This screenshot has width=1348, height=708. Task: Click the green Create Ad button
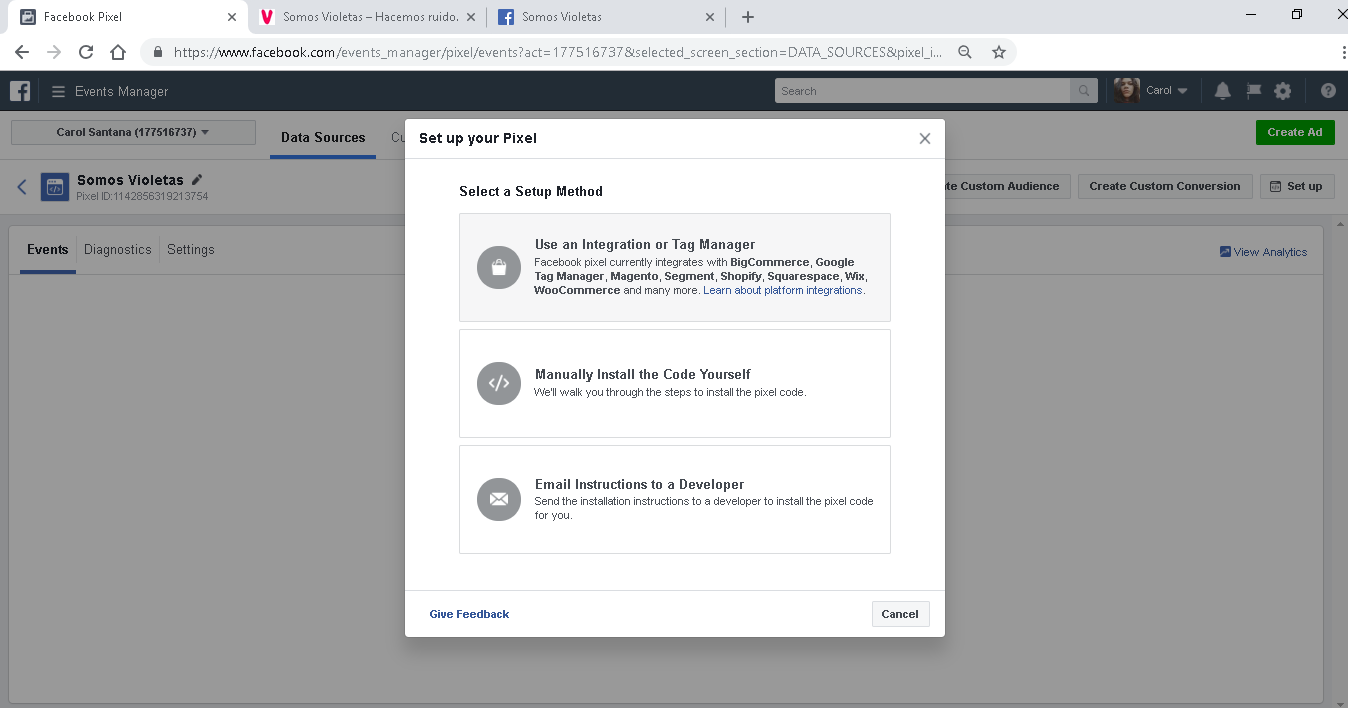(x=1295, y=132)
